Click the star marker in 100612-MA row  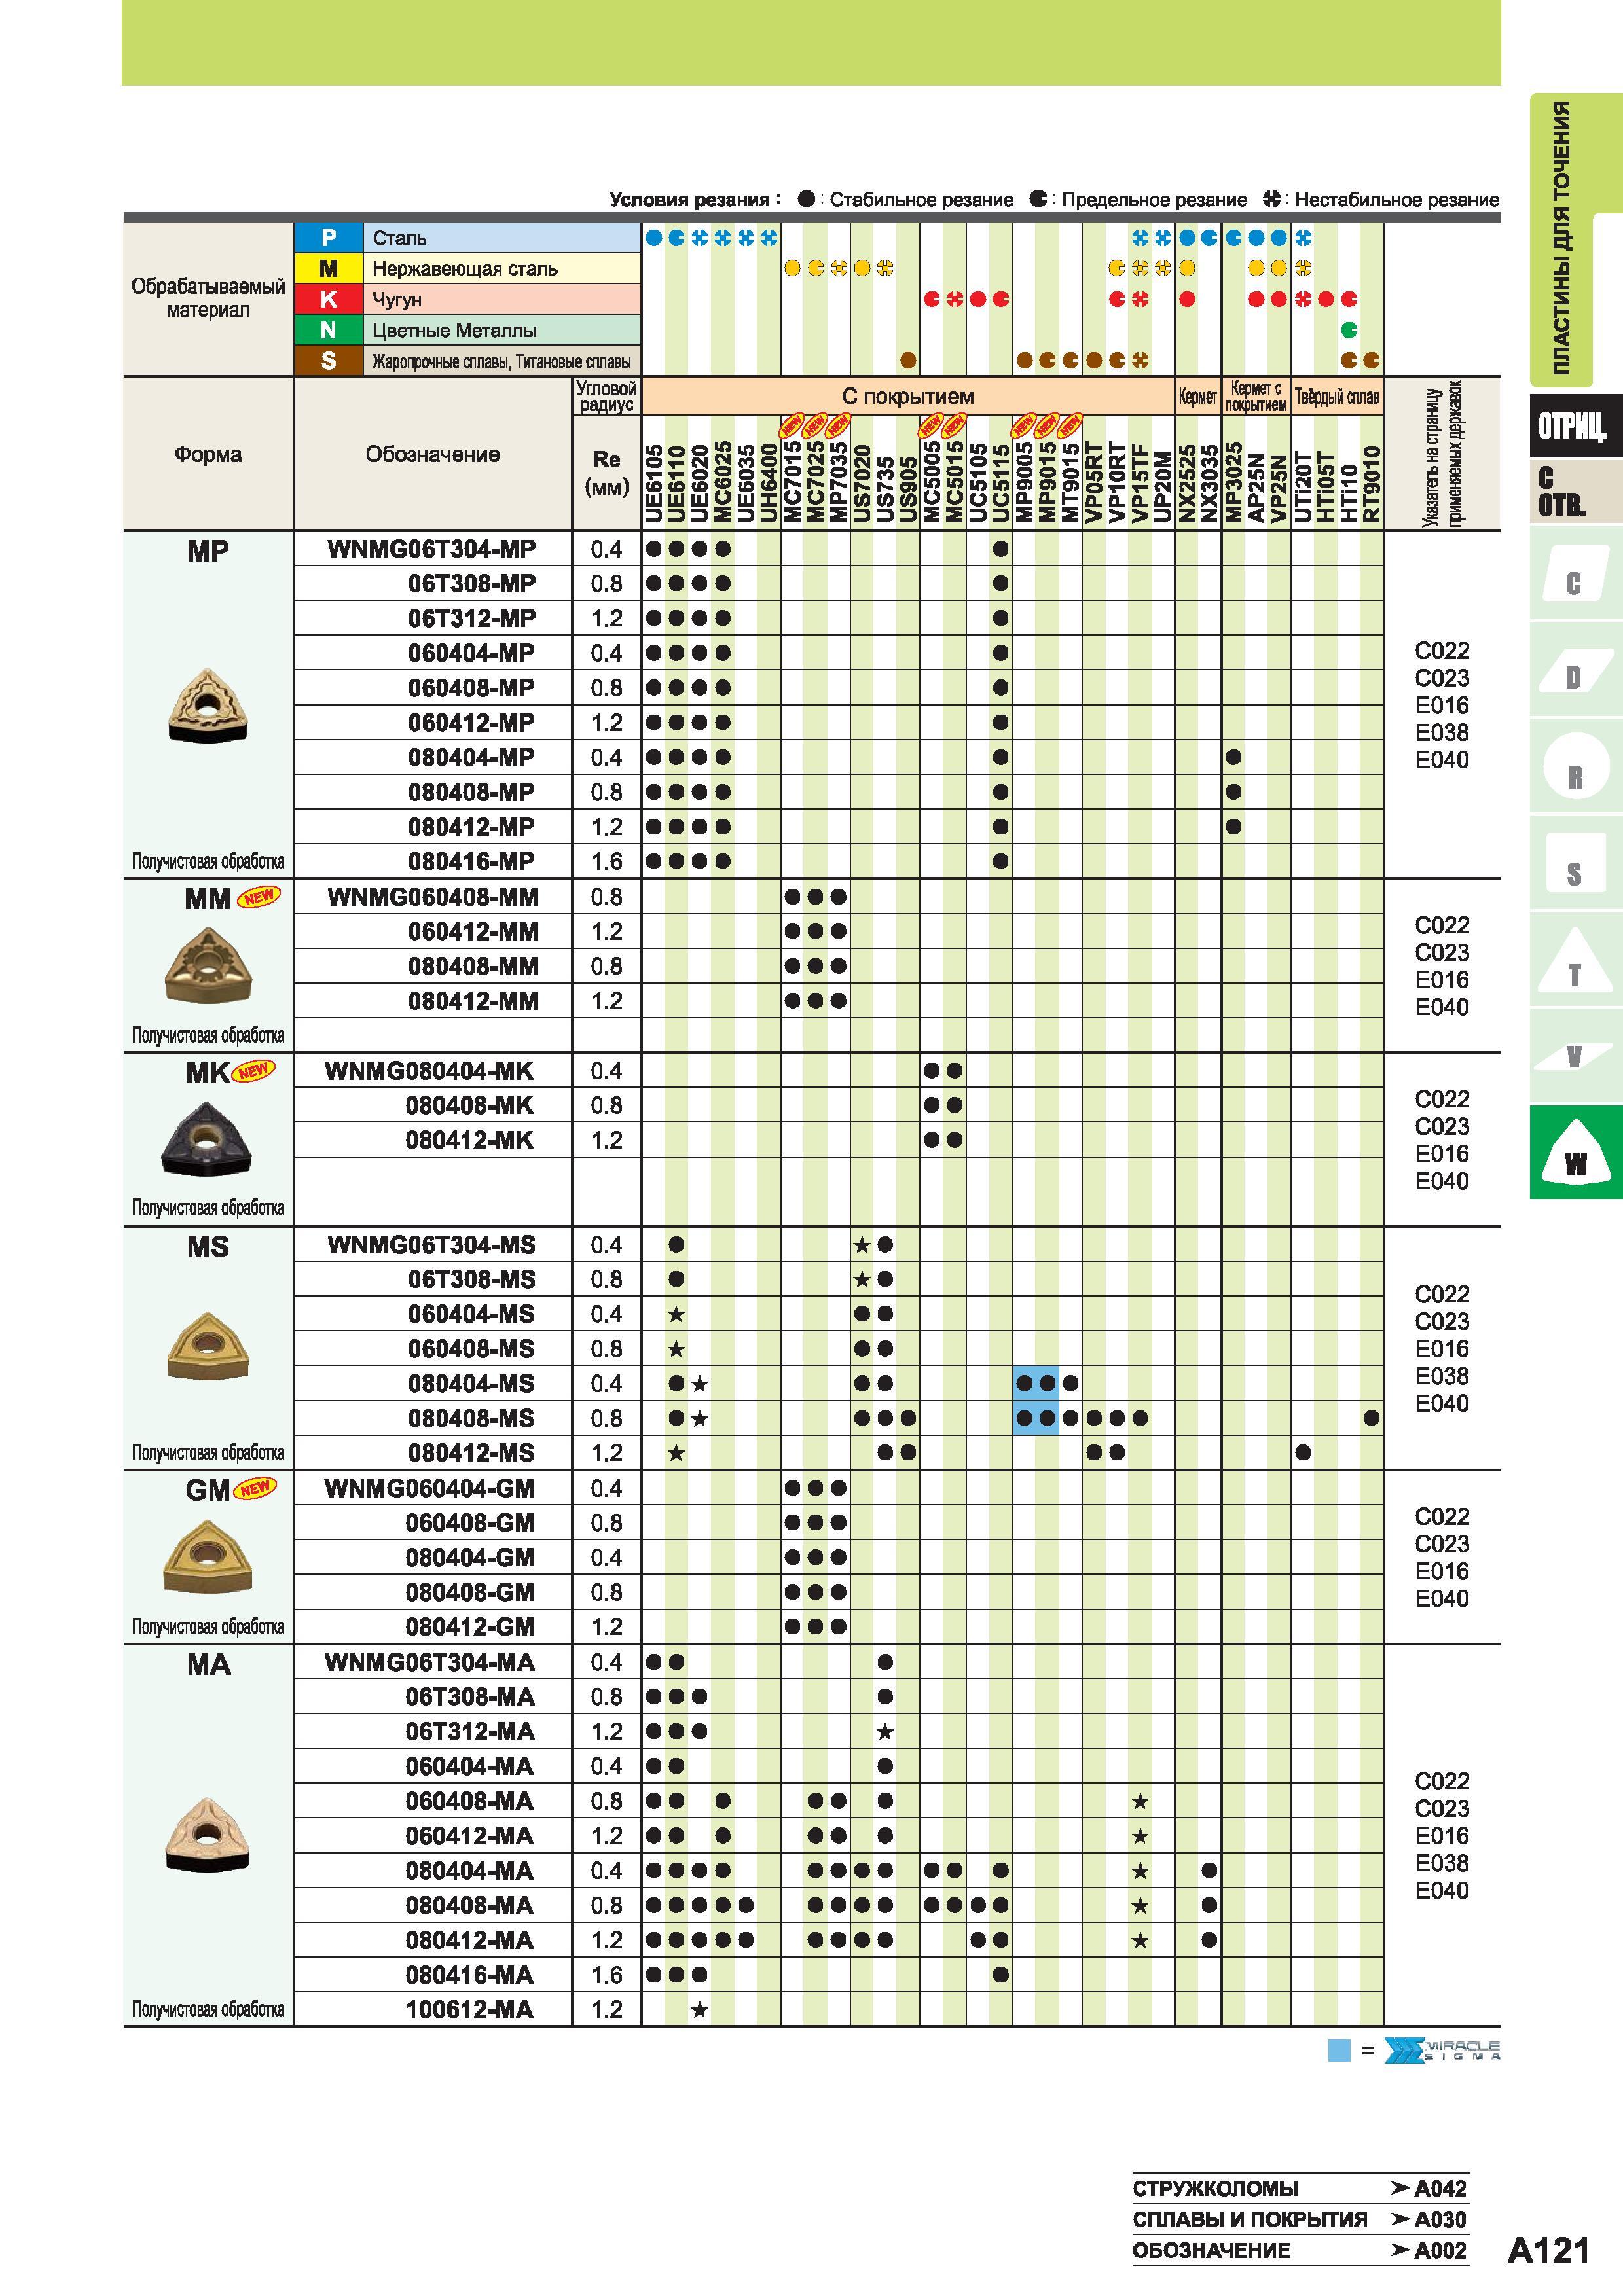tap(699, 2009)
